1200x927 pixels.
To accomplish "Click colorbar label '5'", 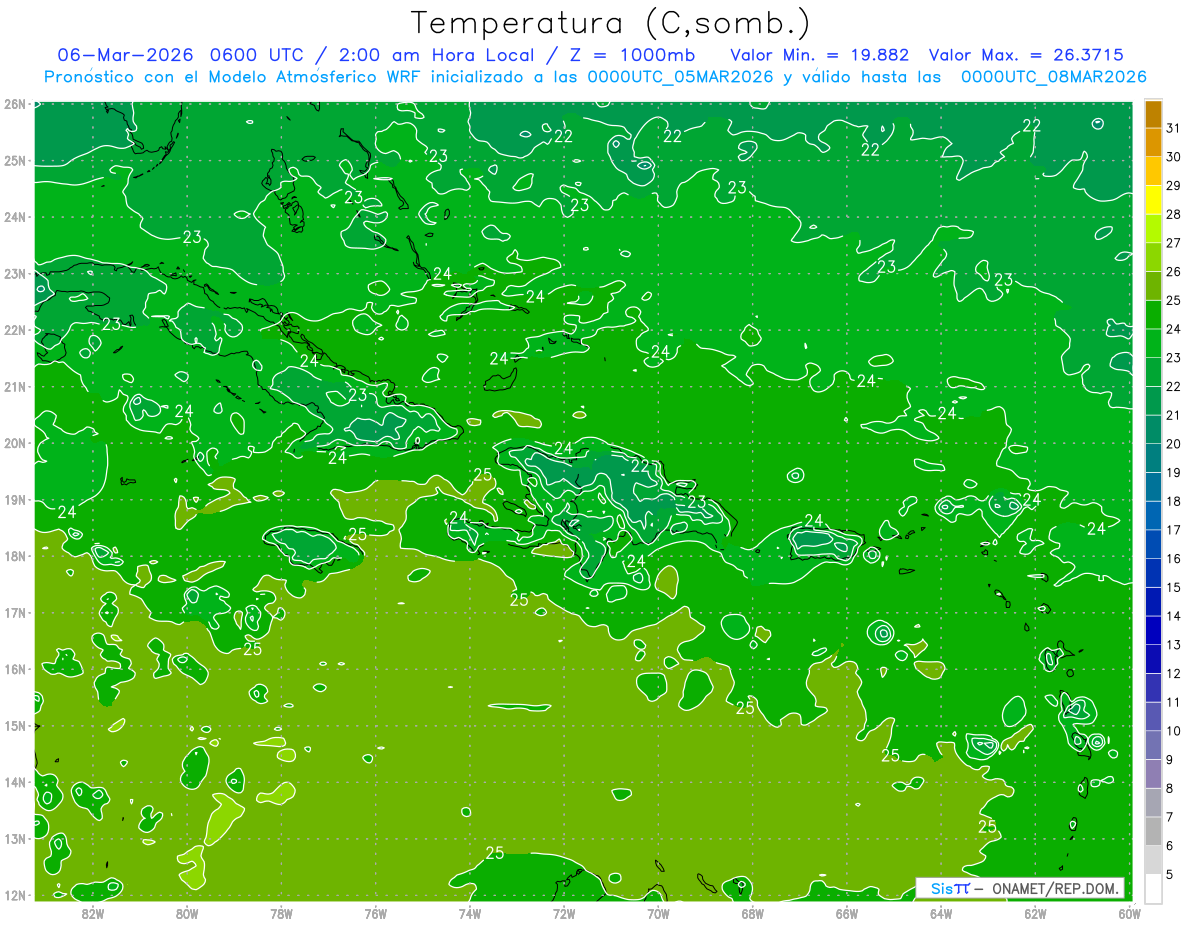I will (1170, 874).
